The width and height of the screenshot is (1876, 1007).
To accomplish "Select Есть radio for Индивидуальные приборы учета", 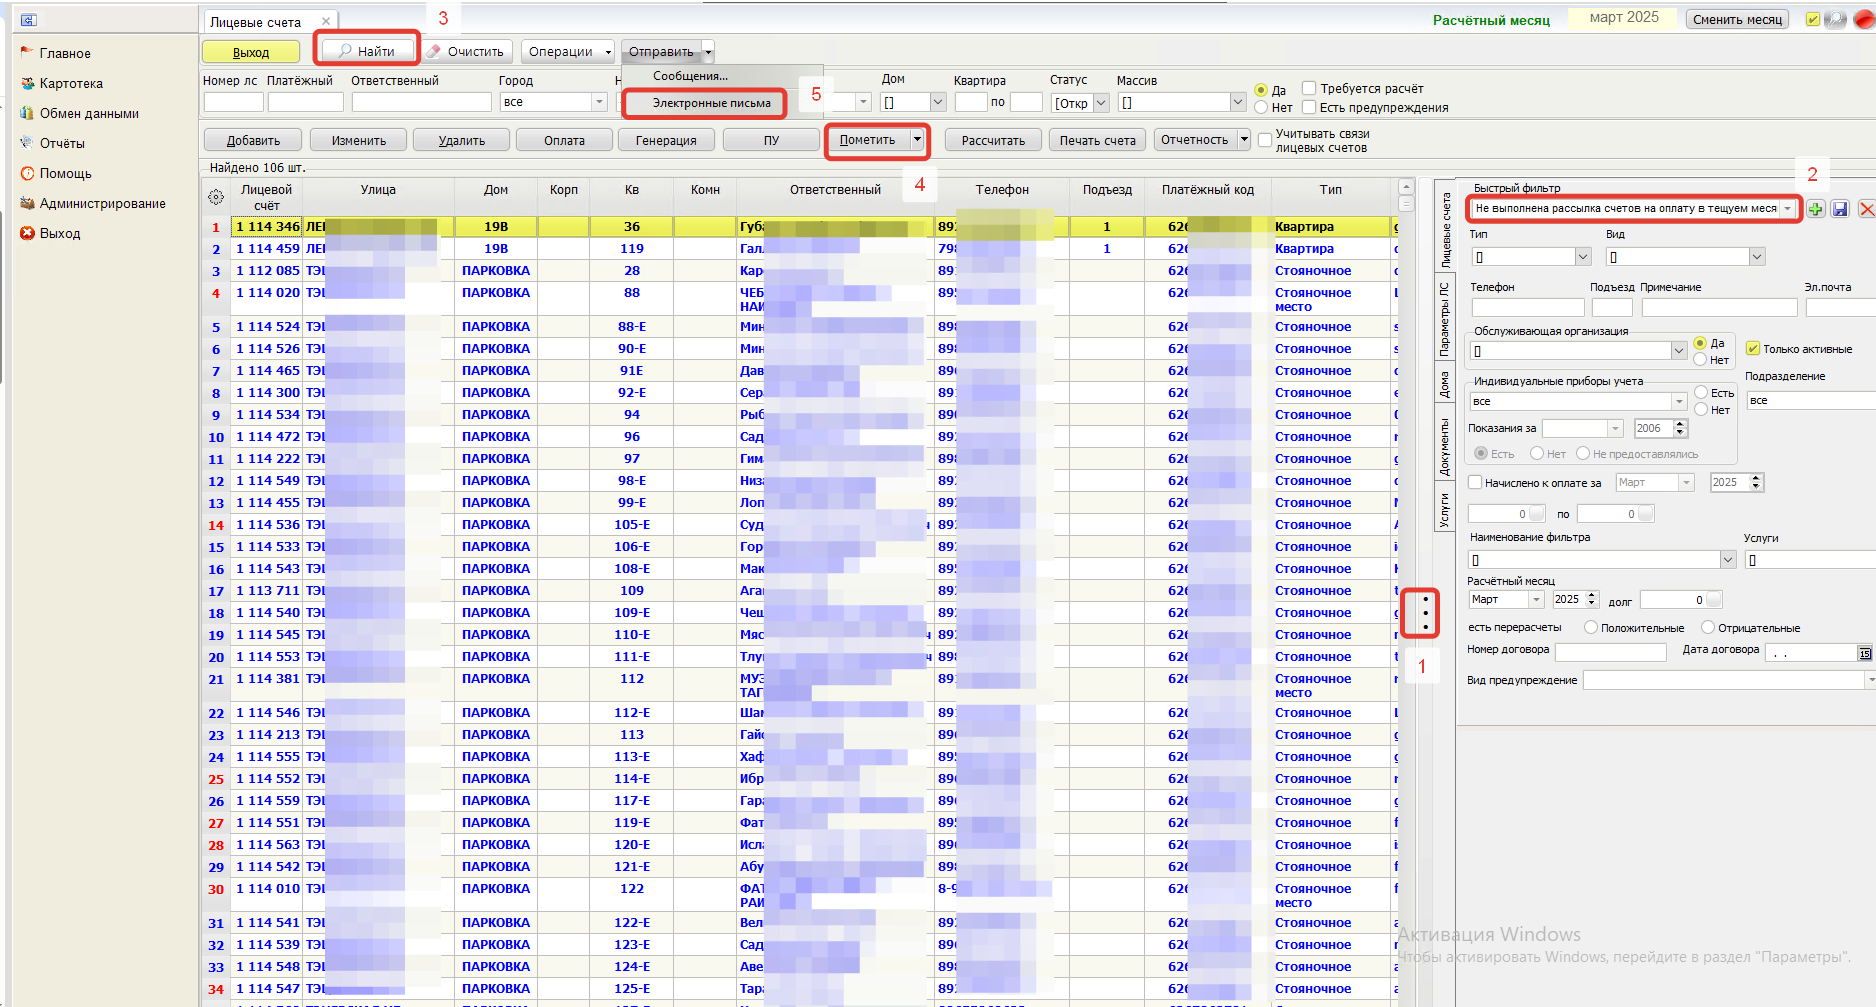I will click(1701, 392).
